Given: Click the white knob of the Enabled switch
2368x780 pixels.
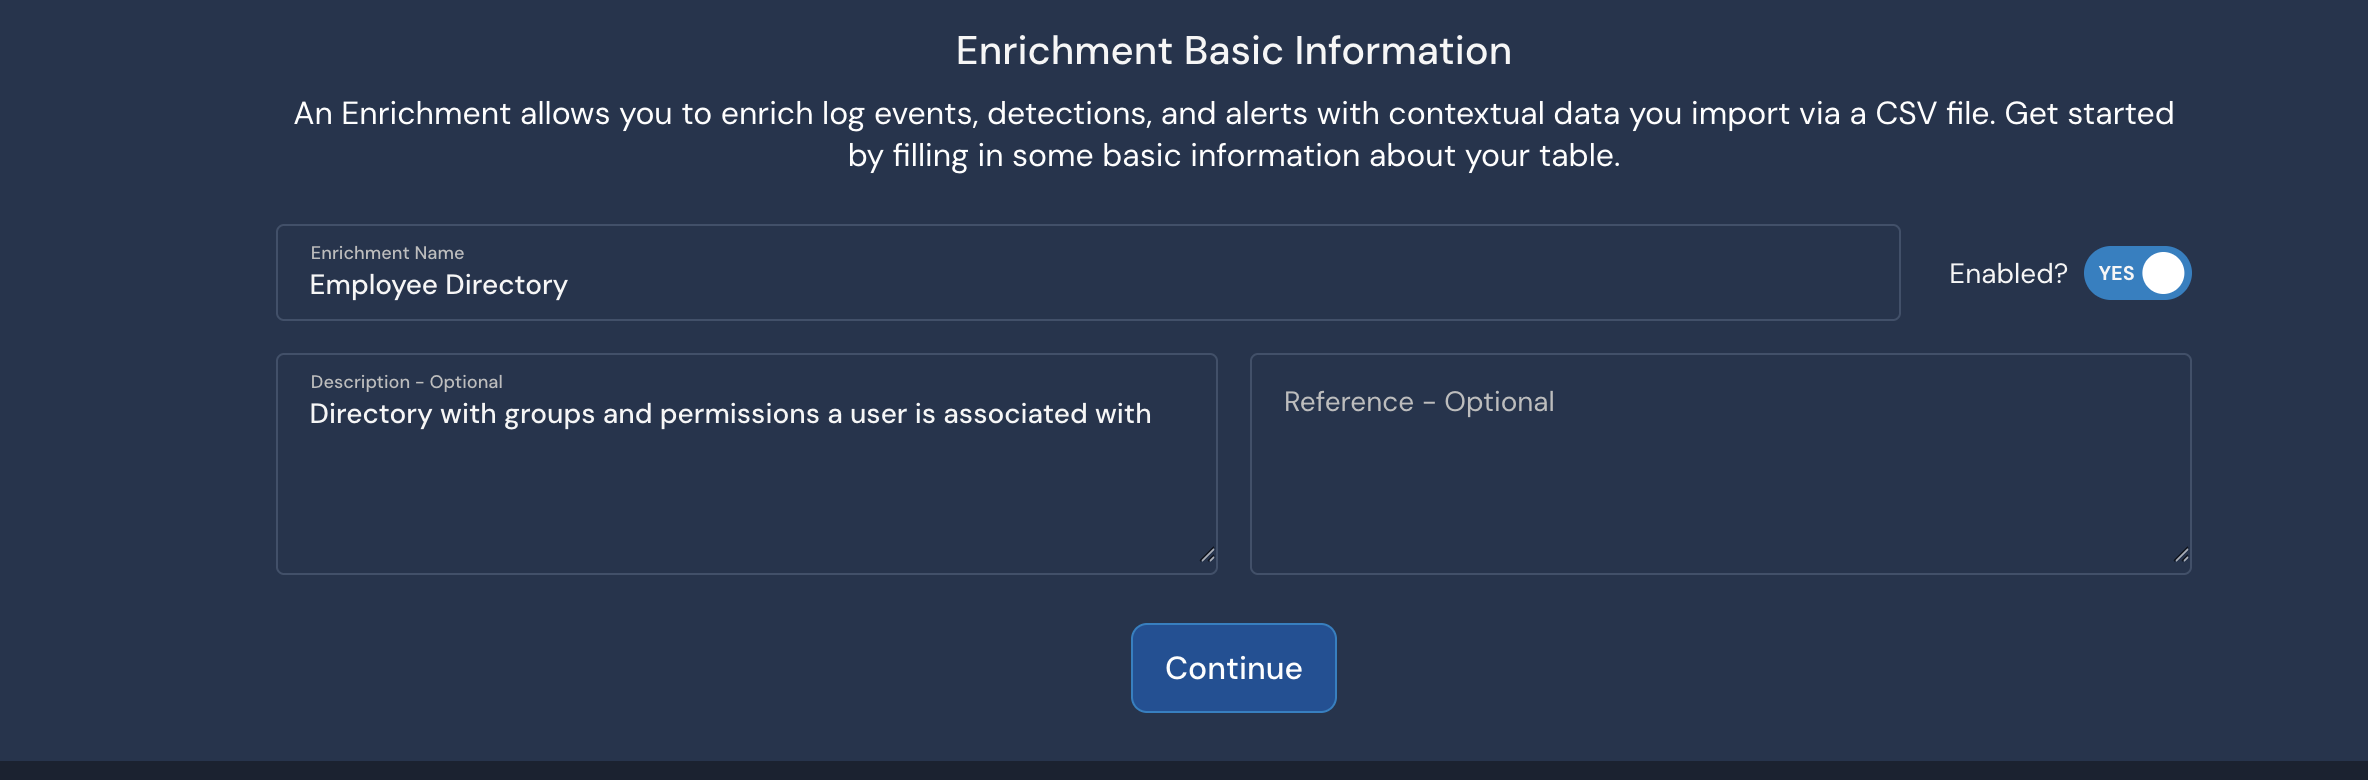Looking at the screenshot, I should point(2163,273).
